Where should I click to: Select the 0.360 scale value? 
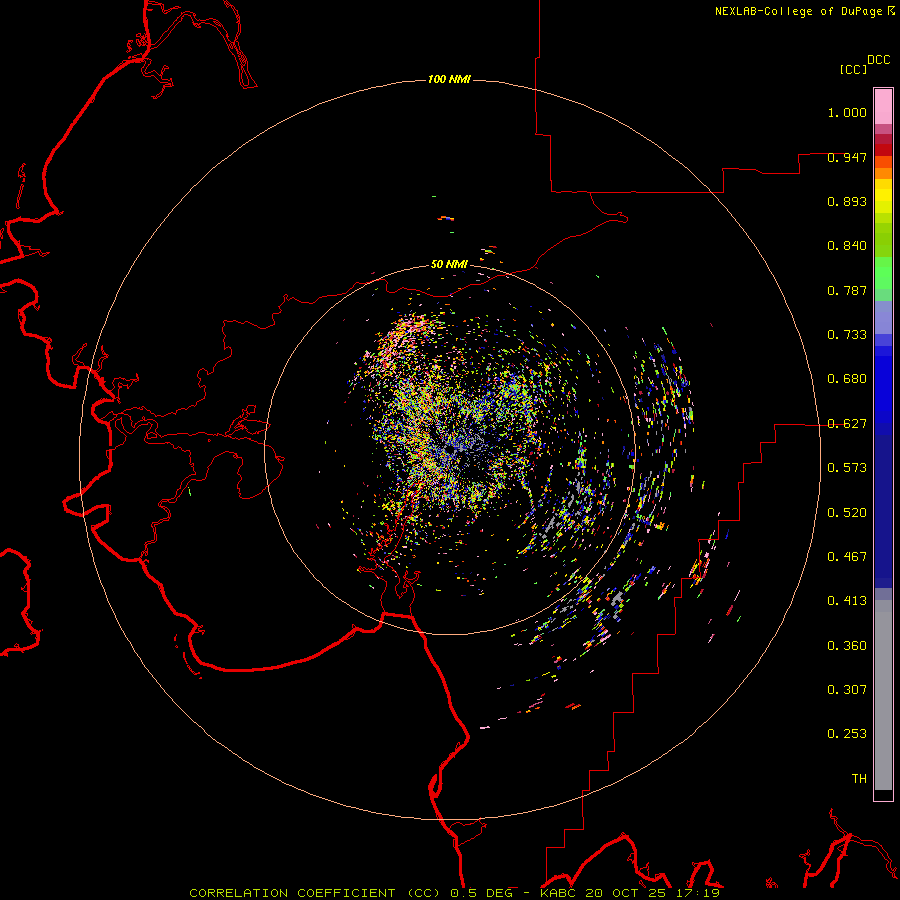(x=847, y=646)
